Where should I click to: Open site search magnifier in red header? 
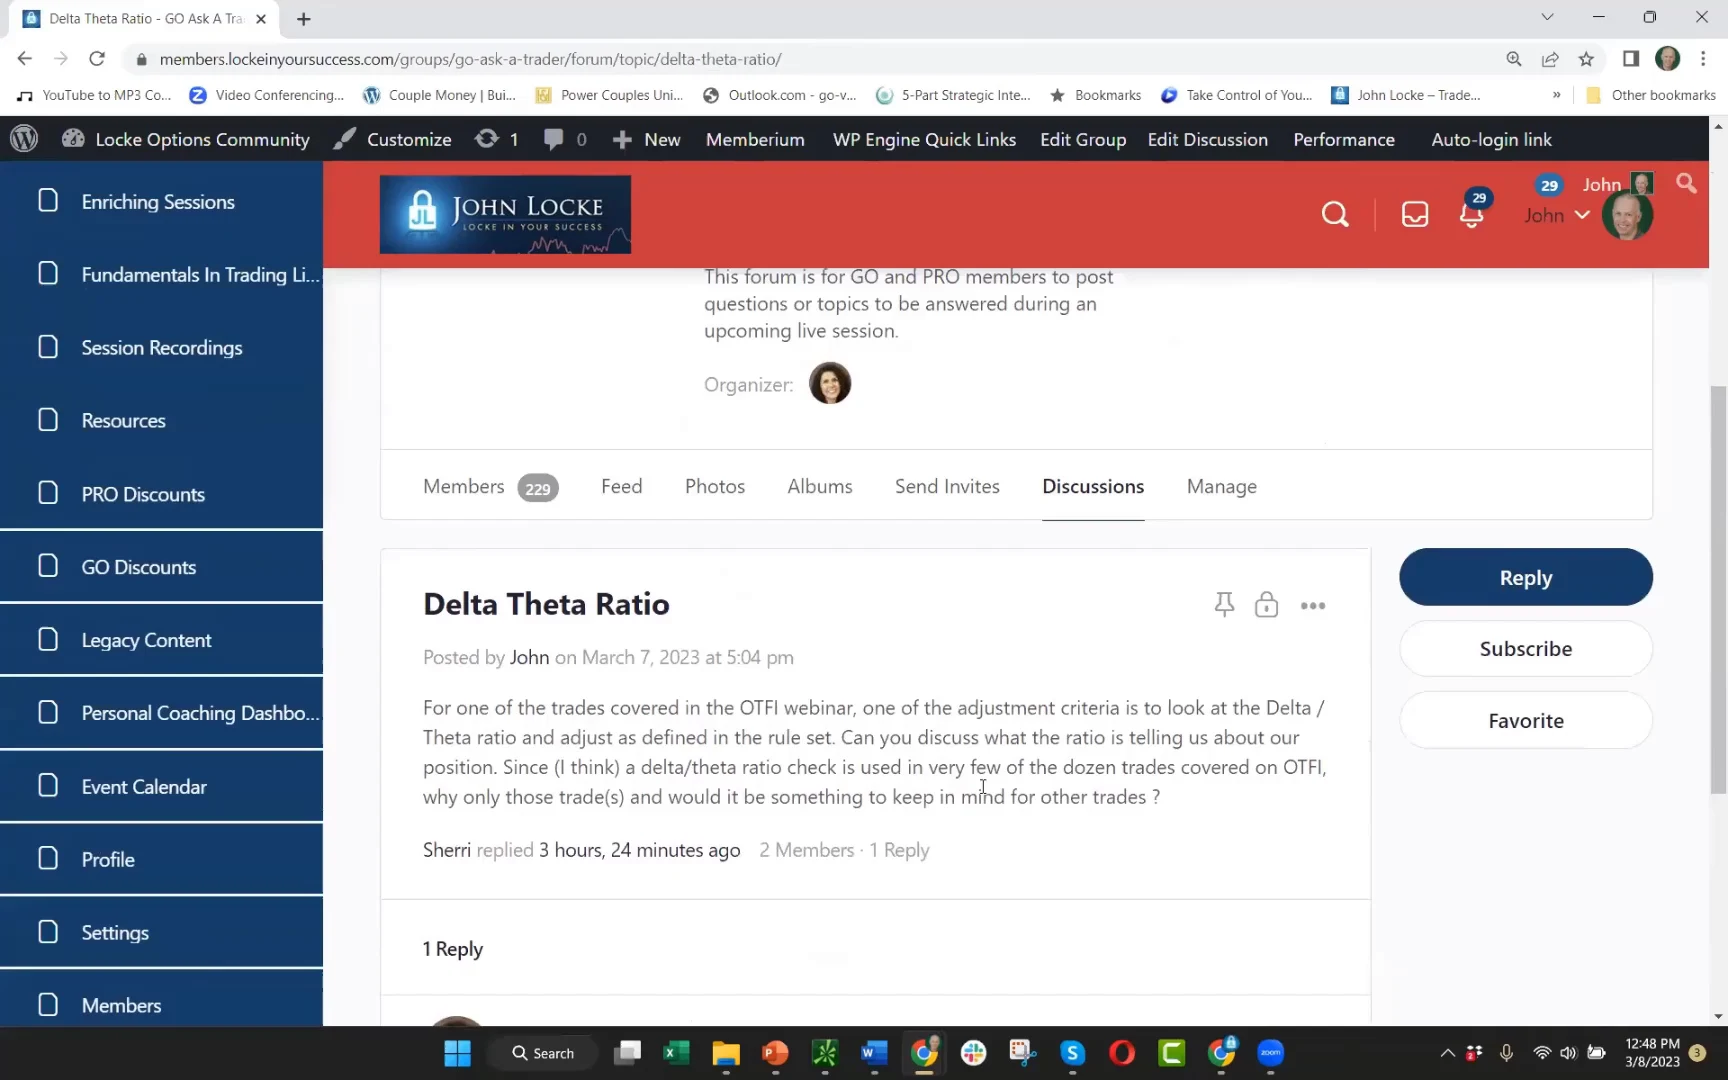point(1335,214)
